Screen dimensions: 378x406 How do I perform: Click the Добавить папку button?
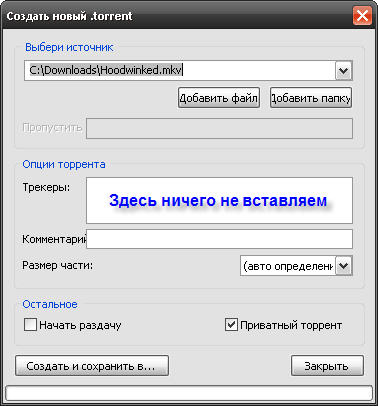click(x=311, y=98)
